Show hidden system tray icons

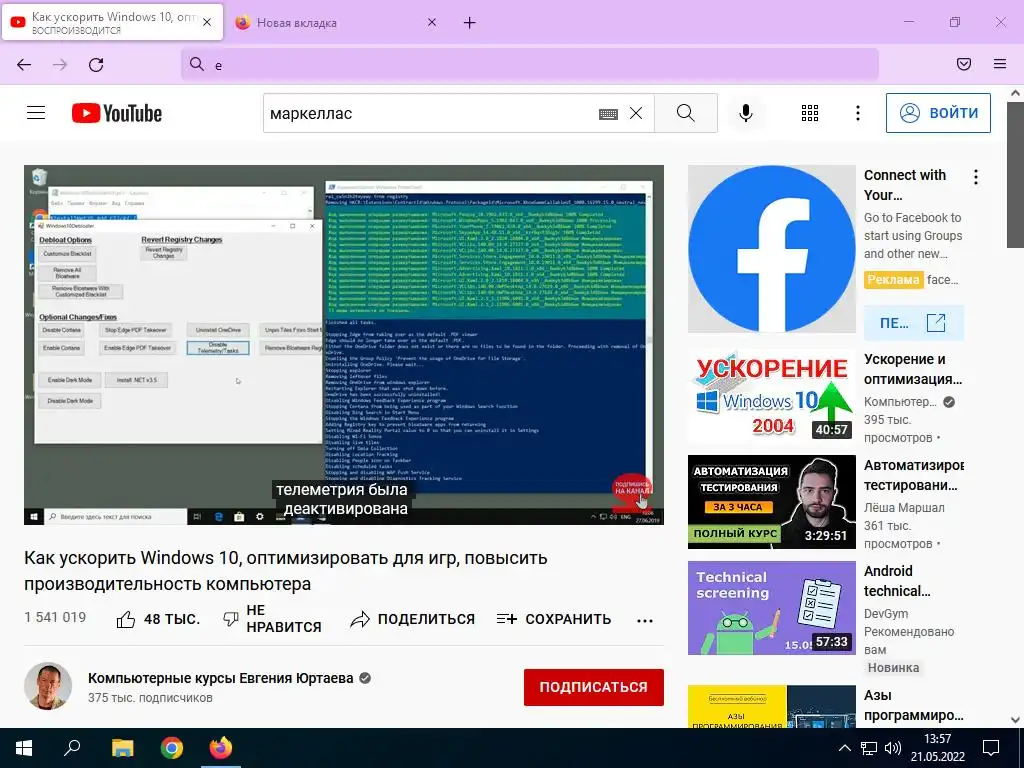[x=844, y=748]
